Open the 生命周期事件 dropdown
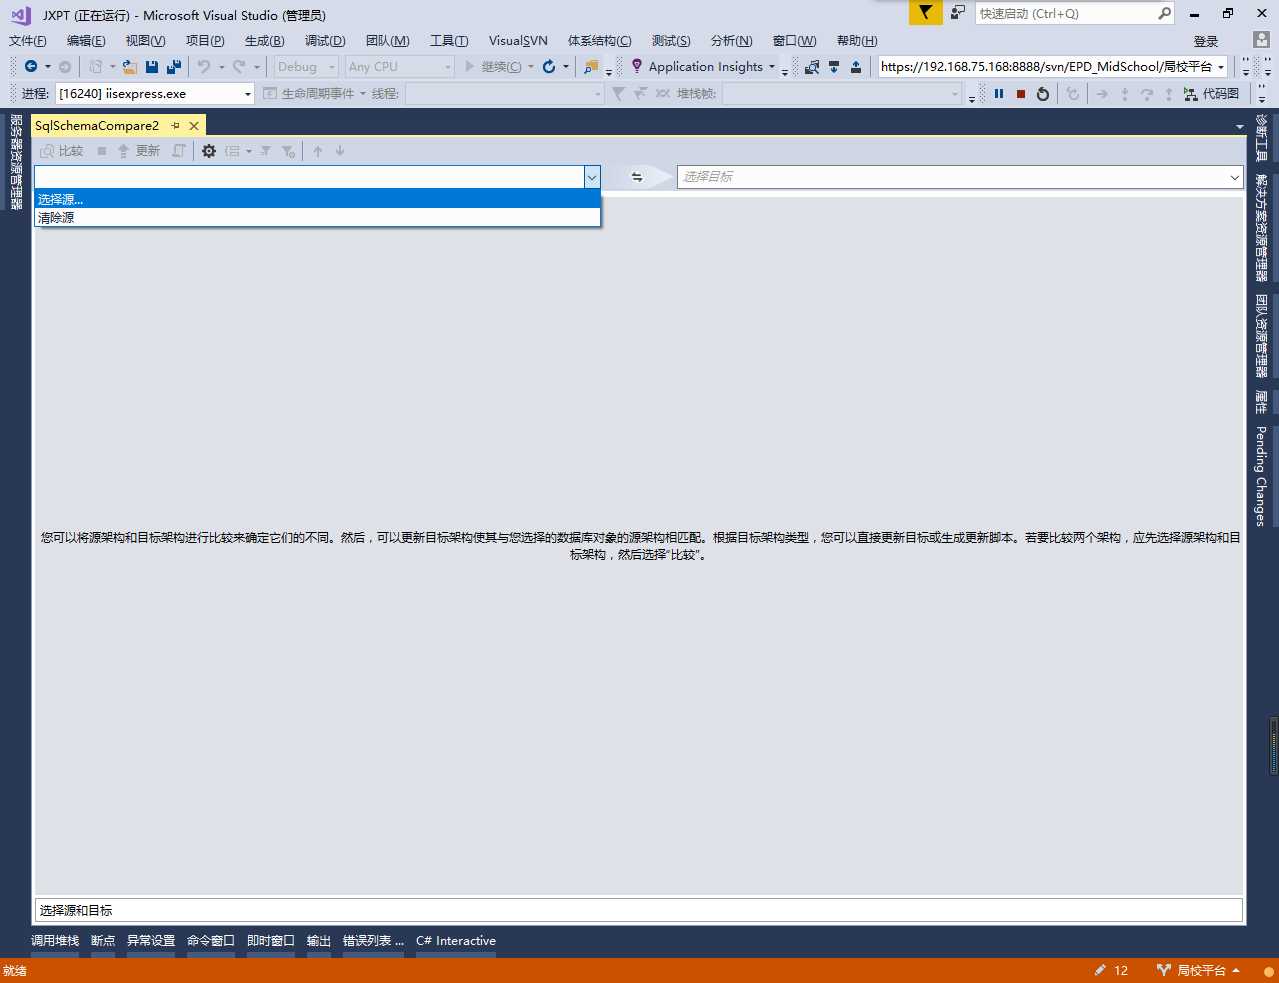The image size is (1279, 983). (x=363, y=94)
